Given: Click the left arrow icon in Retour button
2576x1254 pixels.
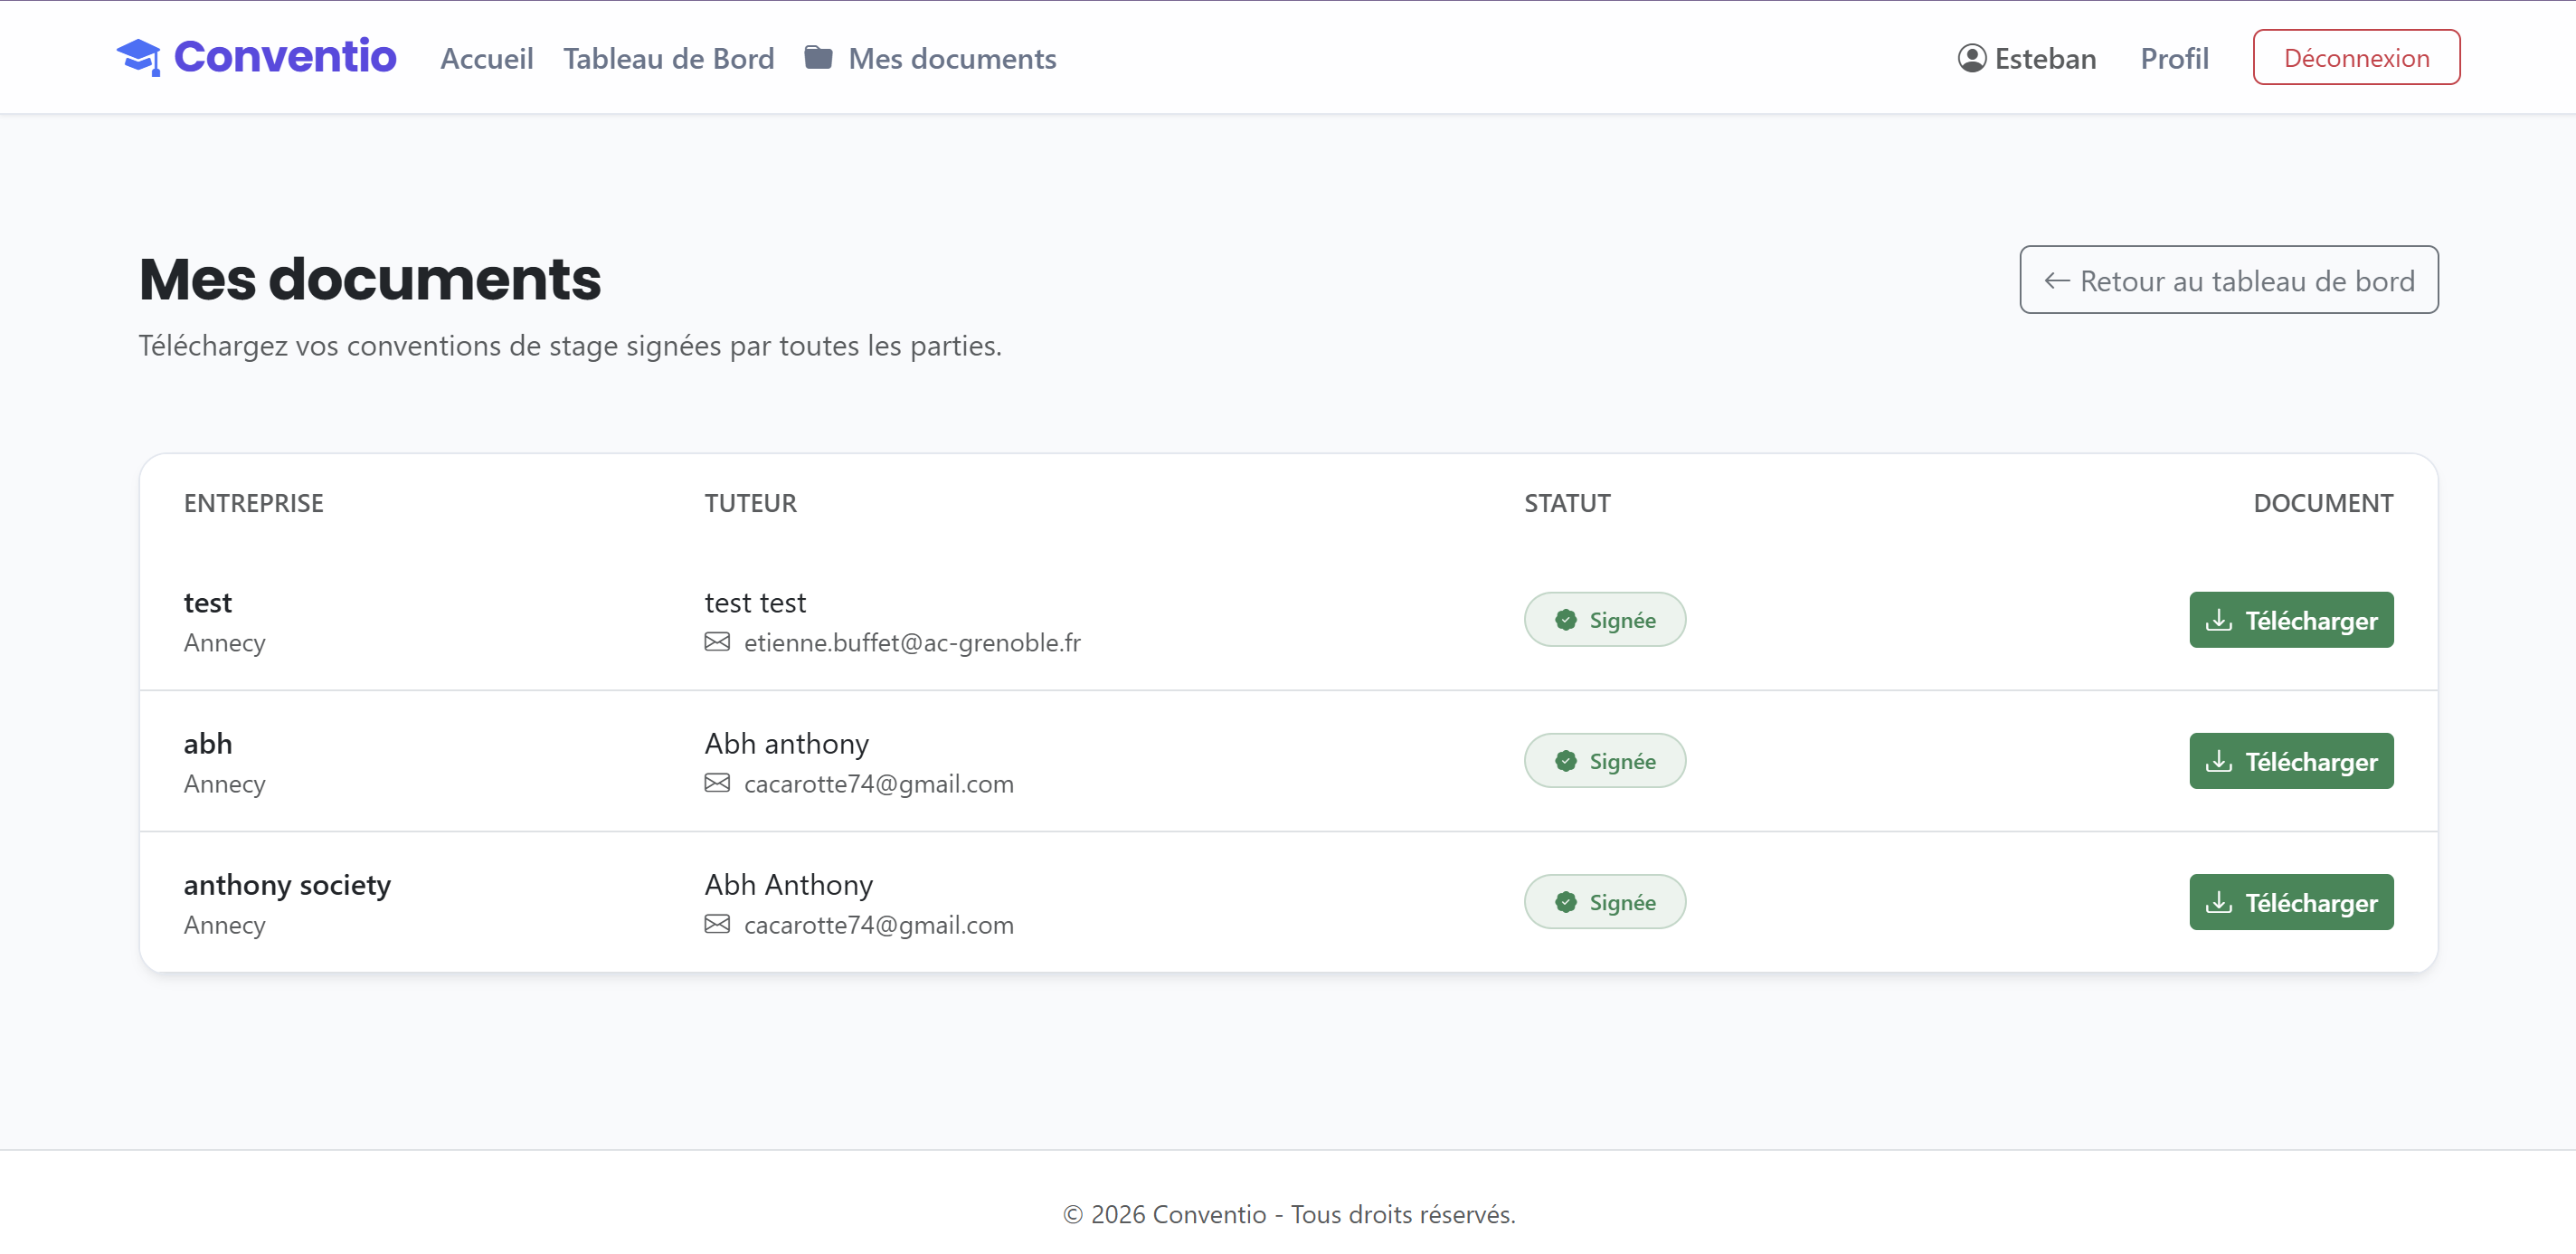Looking at the screenshot, I should tap(2057, 281).
